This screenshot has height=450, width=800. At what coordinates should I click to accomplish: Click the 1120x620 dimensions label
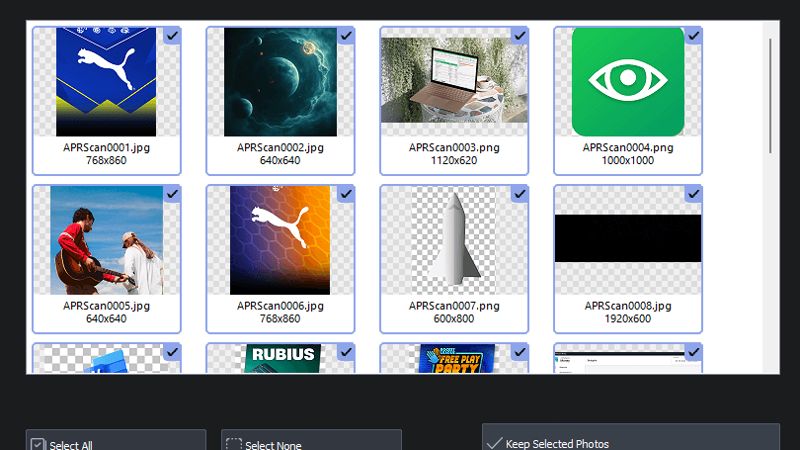(454, 161)
